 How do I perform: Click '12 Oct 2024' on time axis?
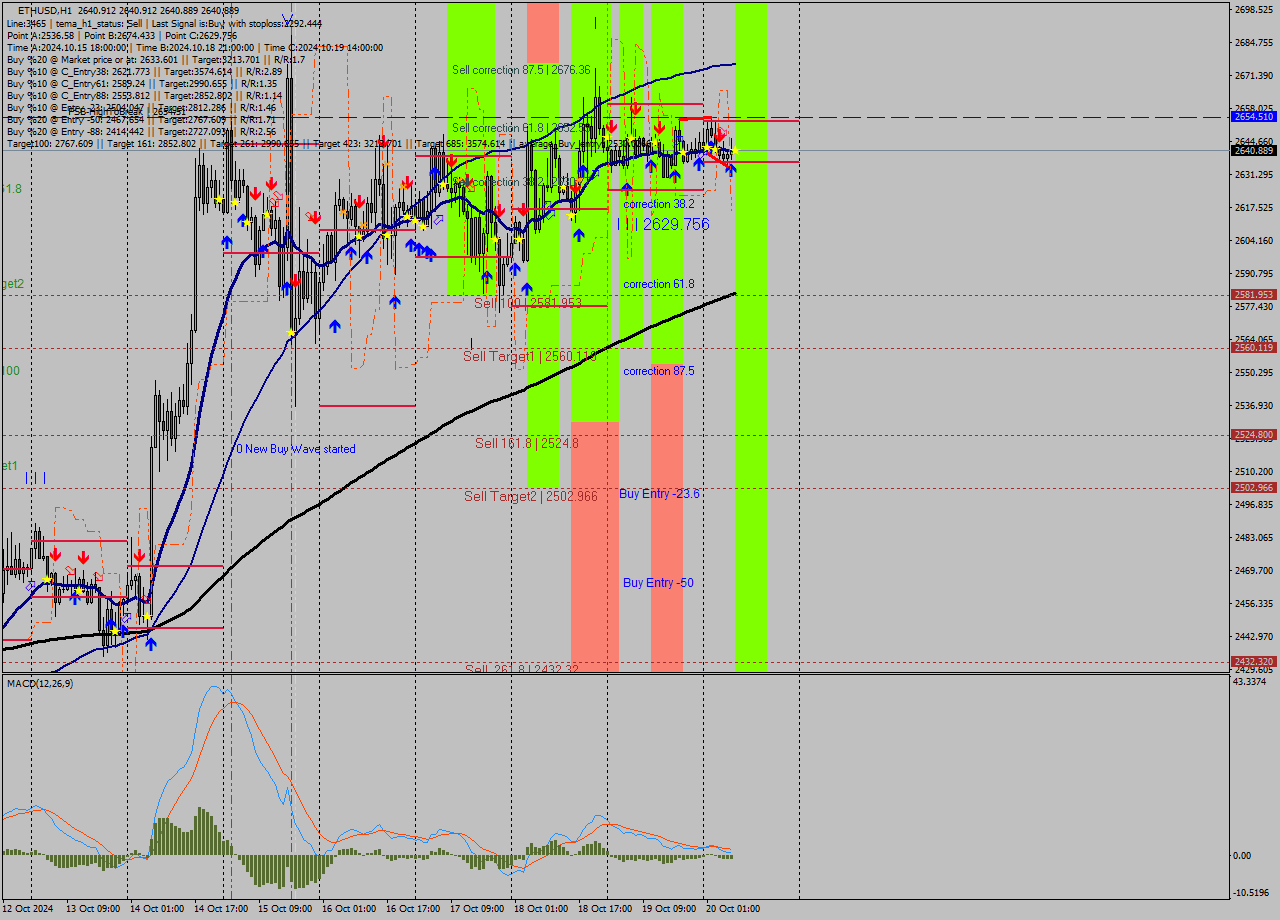pyautogui.click(x=30, y=909)
